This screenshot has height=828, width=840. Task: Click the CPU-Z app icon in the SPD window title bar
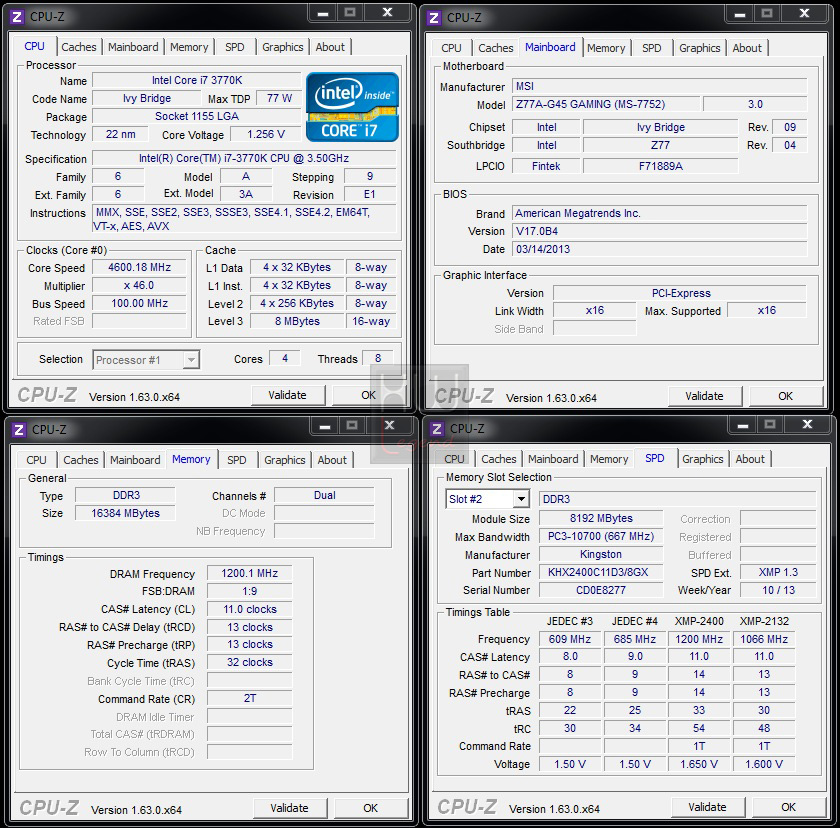pos(437,429)
